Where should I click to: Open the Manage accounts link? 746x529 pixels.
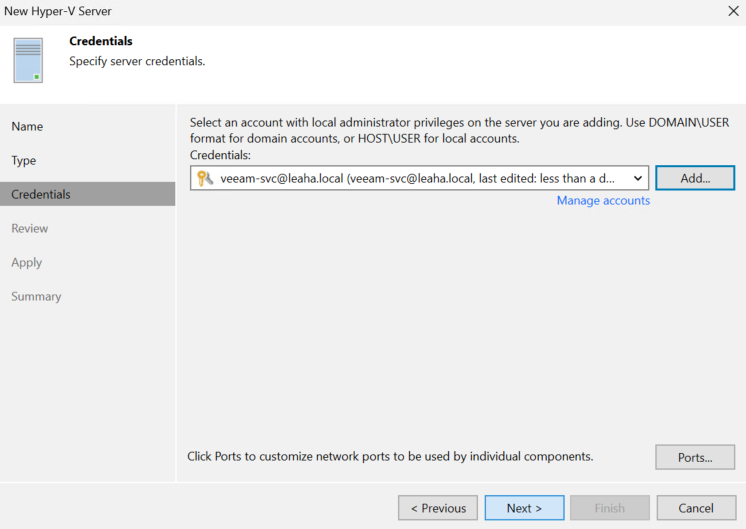point(603,201)
